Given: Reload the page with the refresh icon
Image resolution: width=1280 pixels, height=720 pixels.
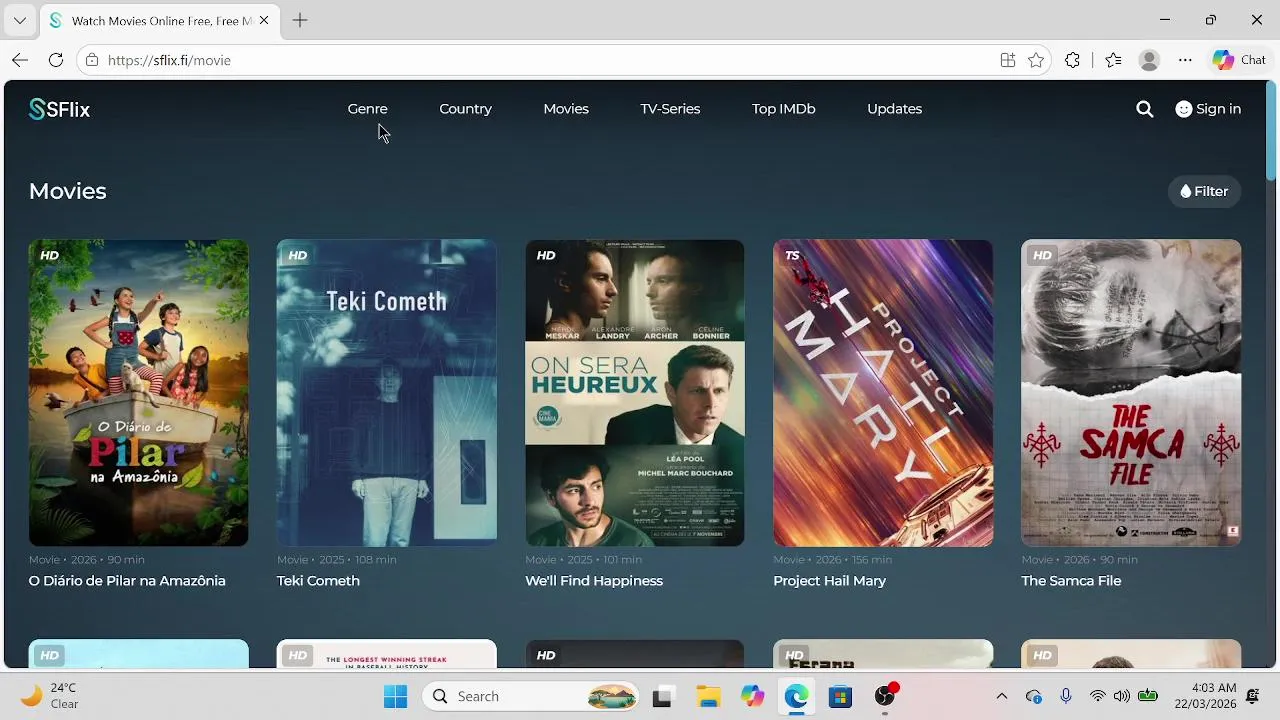Looking at the screenshot, I should (x=56, y=60).
